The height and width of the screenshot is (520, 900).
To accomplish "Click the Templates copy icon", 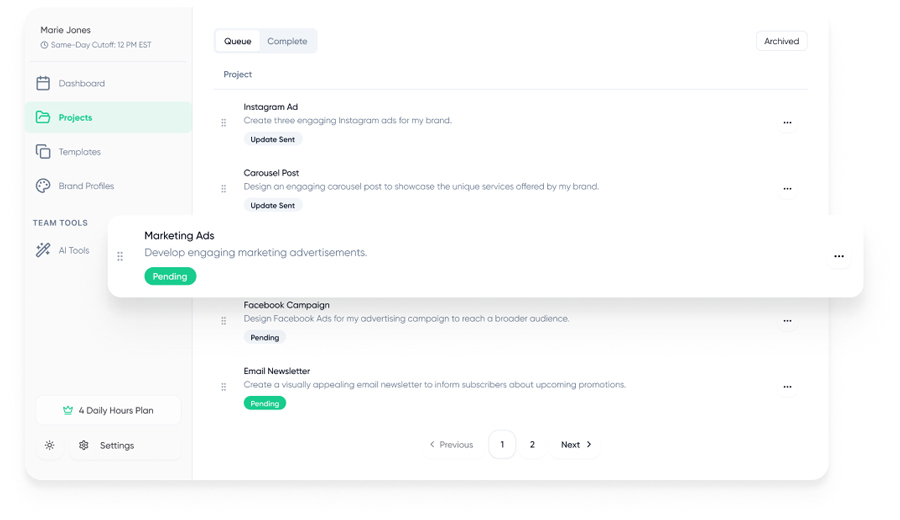I will coord(43,152).
